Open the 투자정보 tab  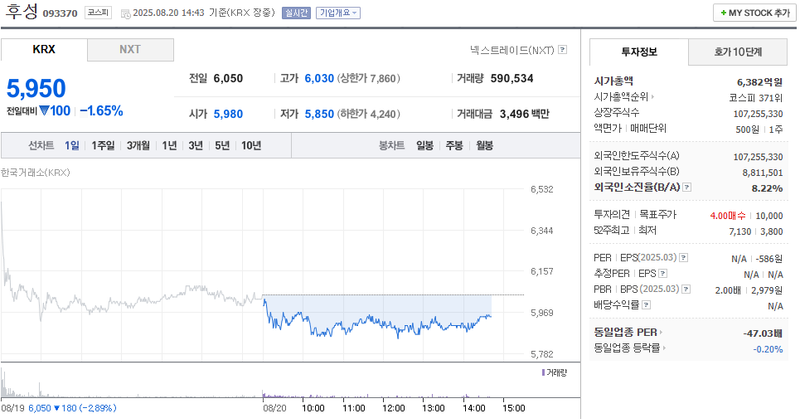(639, 52)
